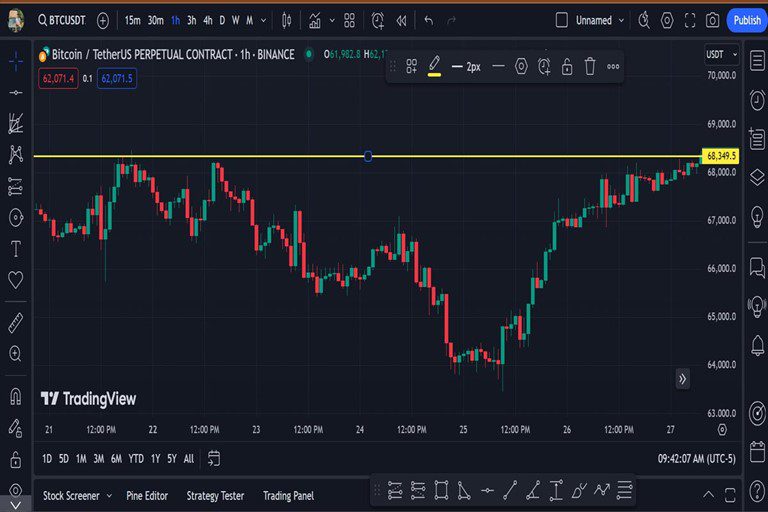This screenshot has width=768, height=512.
Task: Change line color with yellow pencil
Action: (434, 66)
